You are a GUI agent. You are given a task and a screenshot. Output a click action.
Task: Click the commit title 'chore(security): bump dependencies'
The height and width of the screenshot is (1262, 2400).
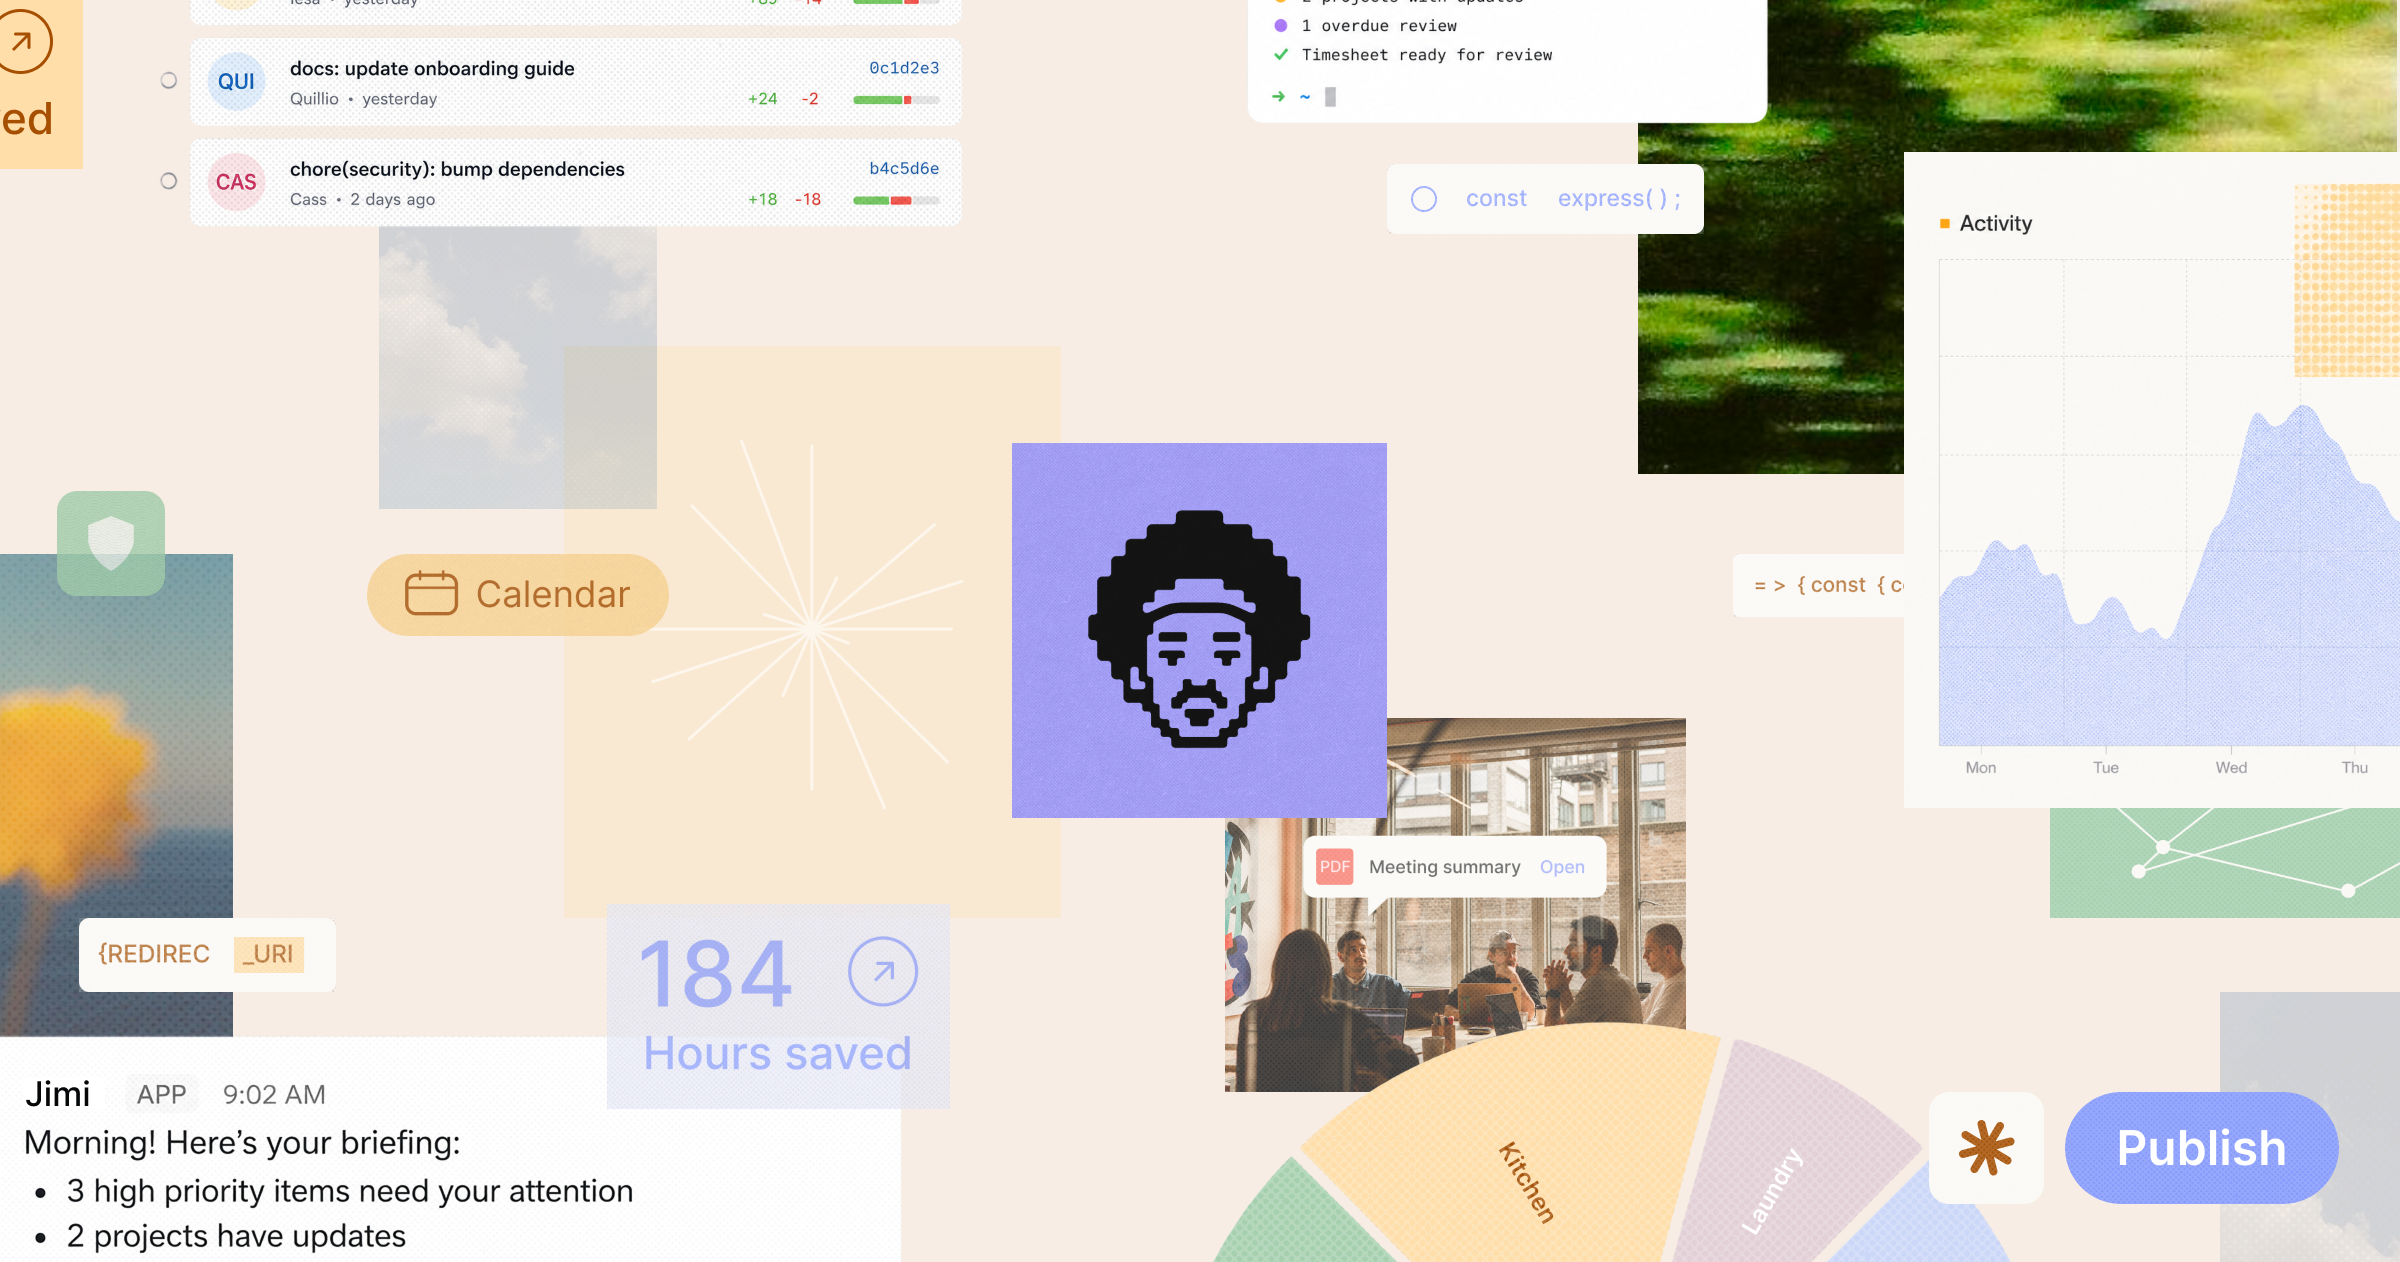coord(457,169)
